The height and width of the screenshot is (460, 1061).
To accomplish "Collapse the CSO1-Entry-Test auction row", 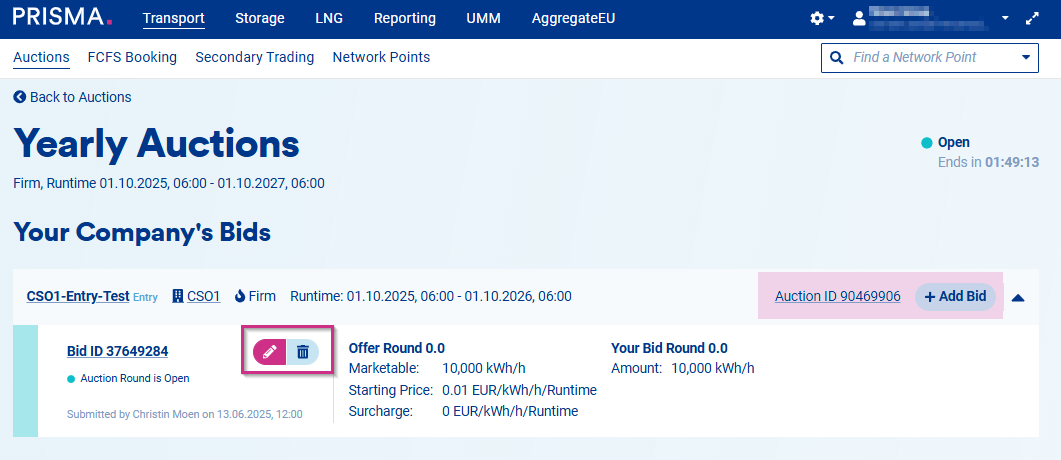I will tap(1018, 297).
